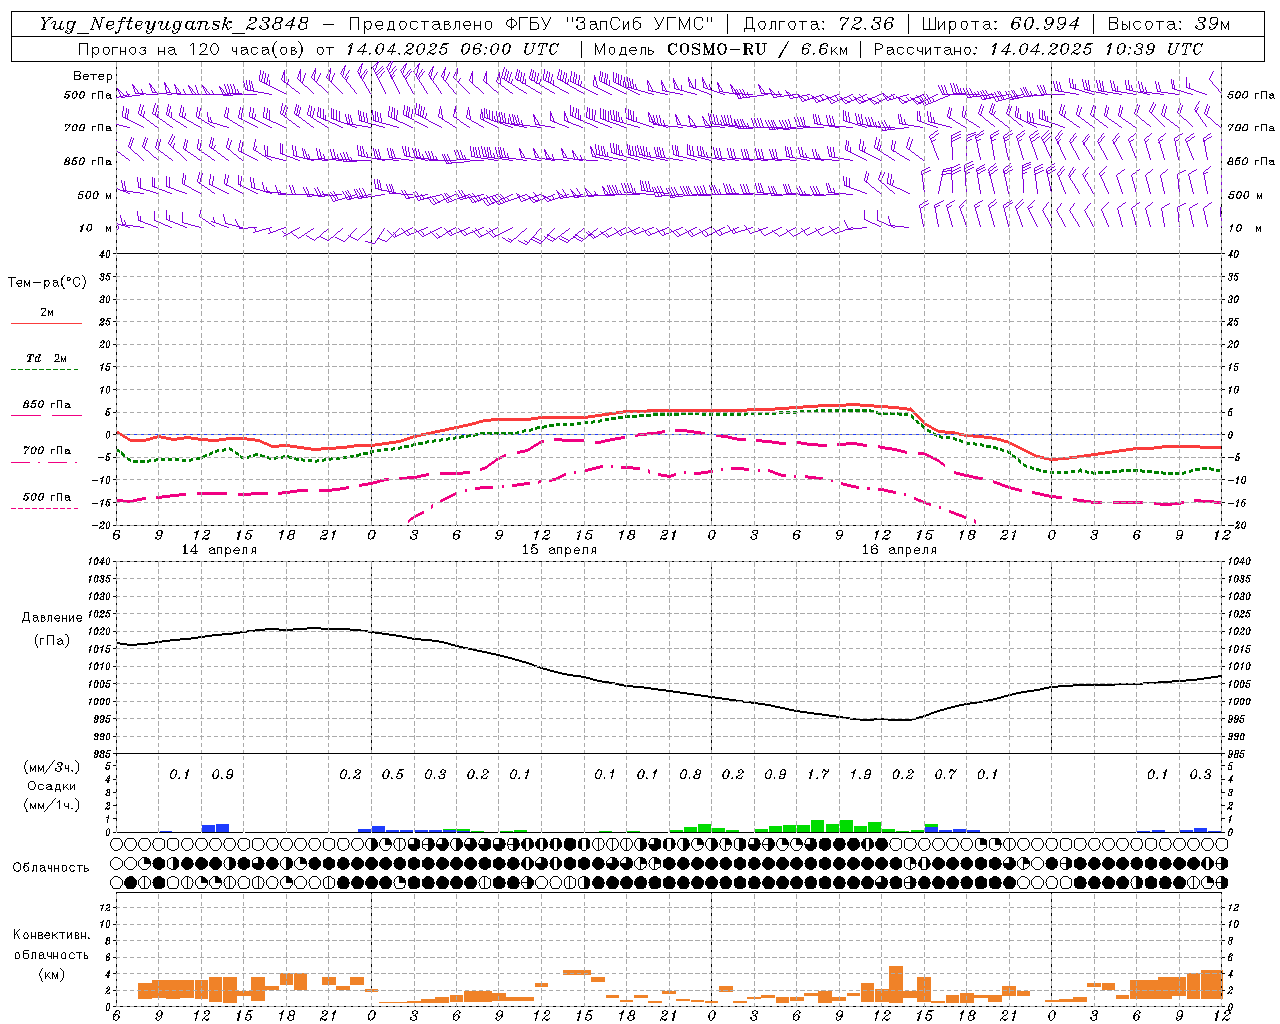Click the 500 гПа temperature legend entry
Screen dimensions: 1280x1024
click(46, 497)
